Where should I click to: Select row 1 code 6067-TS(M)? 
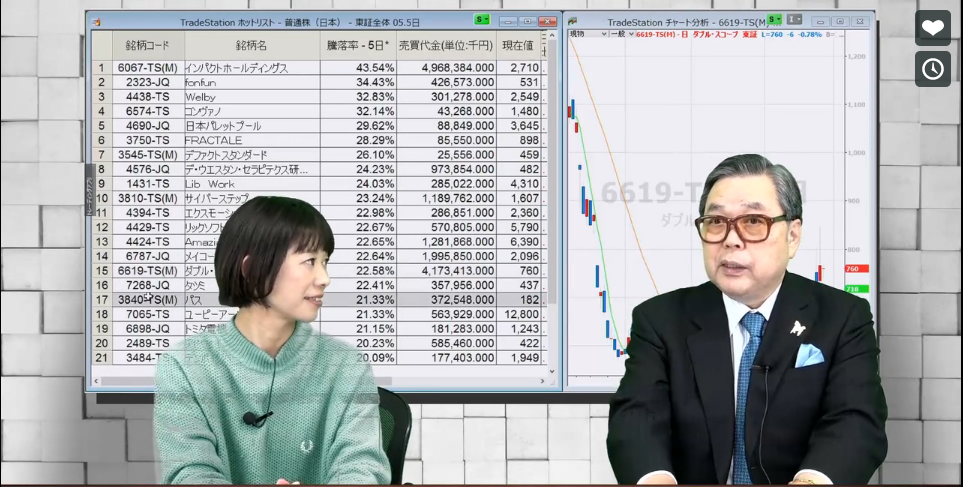click(x=147, y=68)
